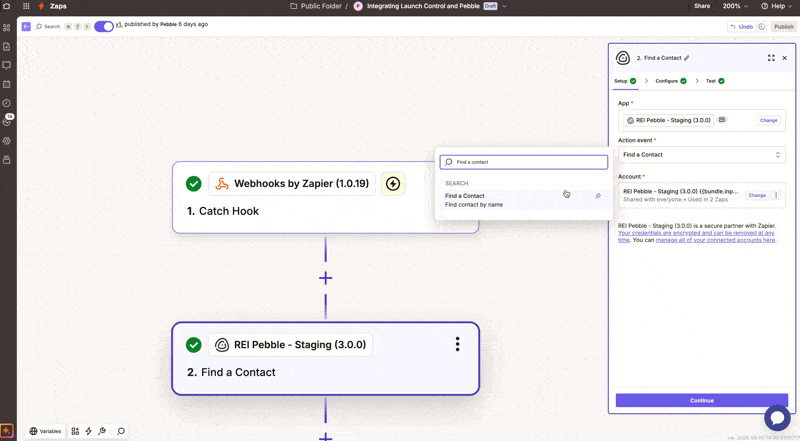Select the Webhooks Catch Hook step
Screen dimensions: 800x441
point(326,198)
